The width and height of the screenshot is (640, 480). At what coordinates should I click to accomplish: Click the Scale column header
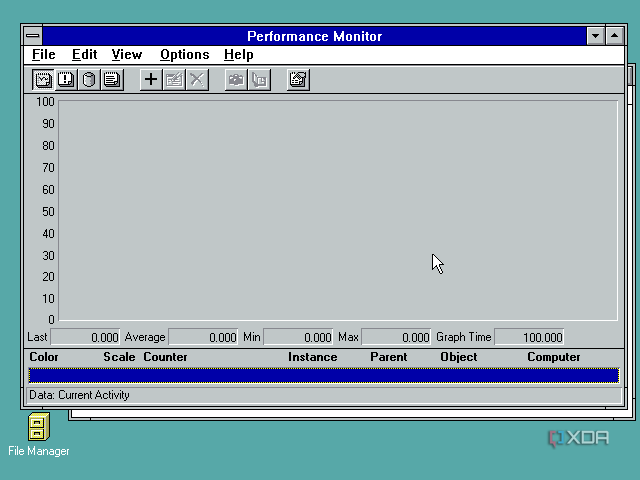[119, 357]
